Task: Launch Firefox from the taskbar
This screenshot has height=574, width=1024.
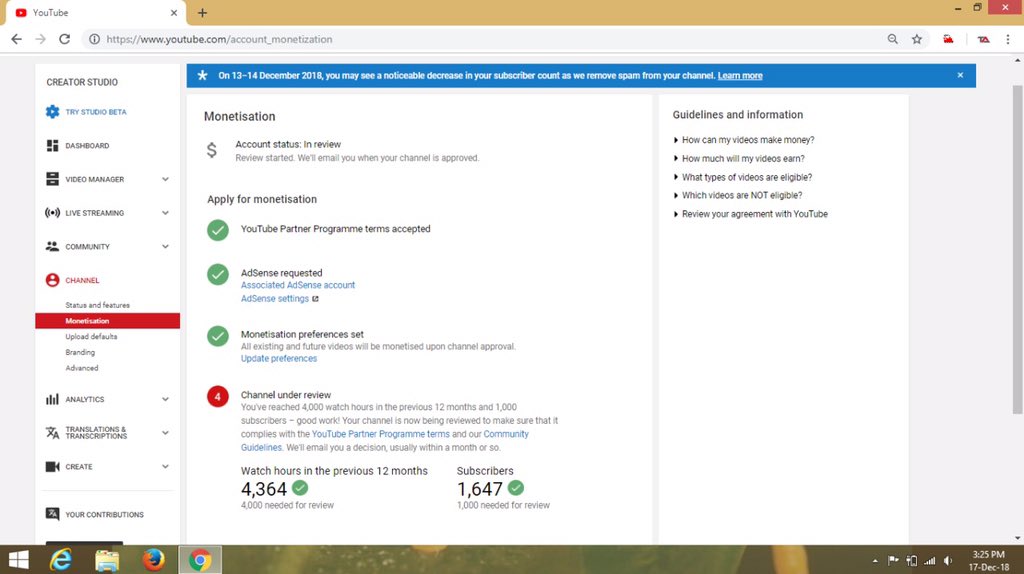Action: point(153,560)
